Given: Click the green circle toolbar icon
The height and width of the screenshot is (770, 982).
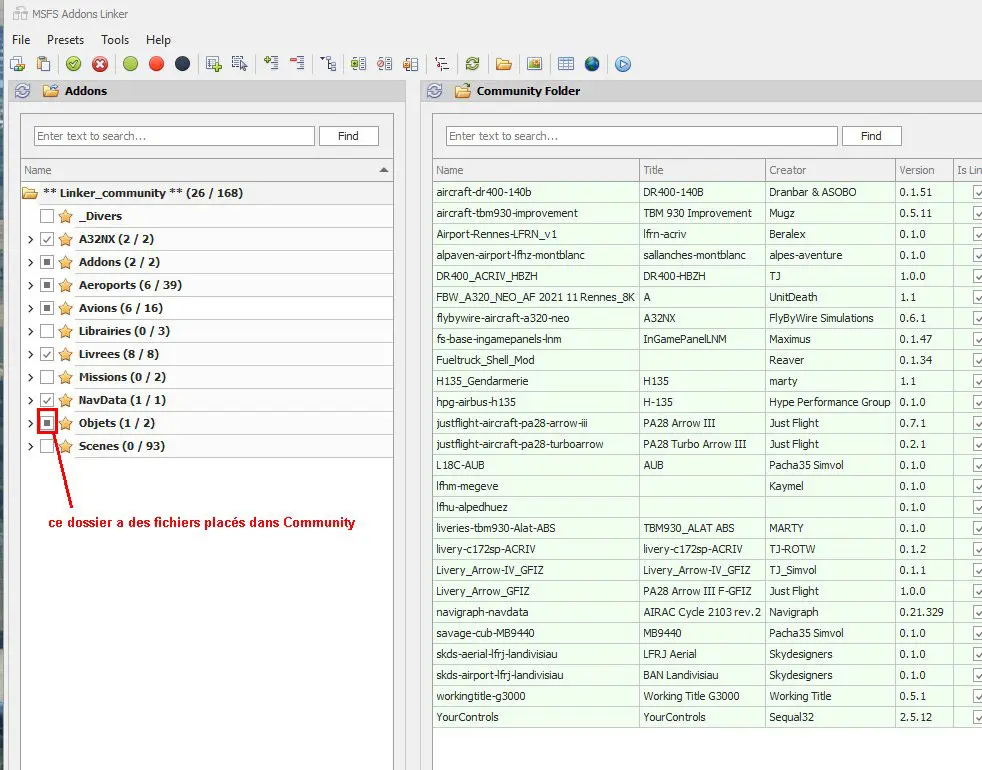Looking at the screenshot, I should (x=130, y=64).
